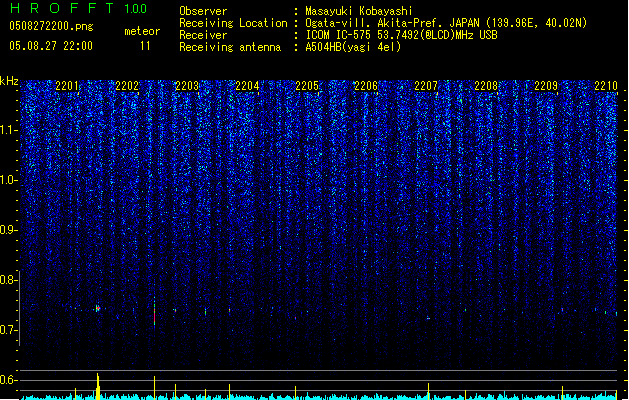Click the 2201 time marker
The height and width of the screenshot is (400, 629).
coord(67,86)
